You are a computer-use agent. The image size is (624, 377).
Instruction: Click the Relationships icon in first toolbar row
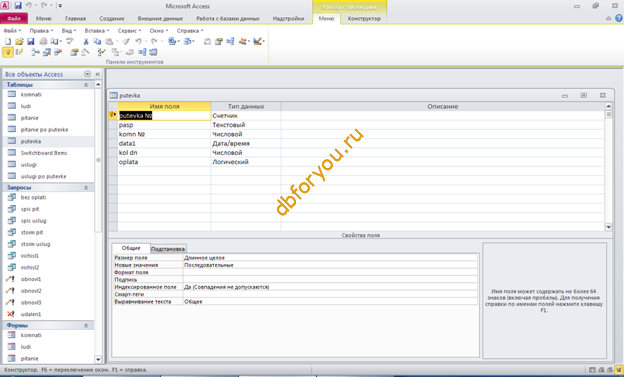click(230, 41)
